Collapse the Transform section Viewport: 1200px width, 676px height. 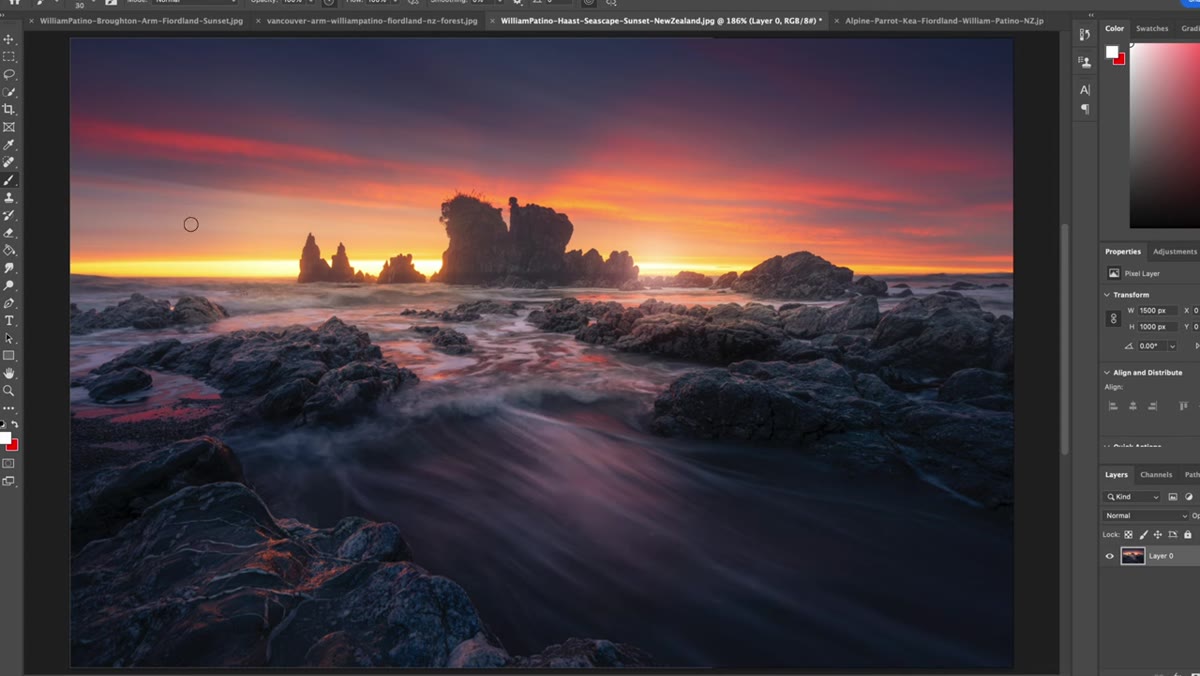[x=1107, y=295]
